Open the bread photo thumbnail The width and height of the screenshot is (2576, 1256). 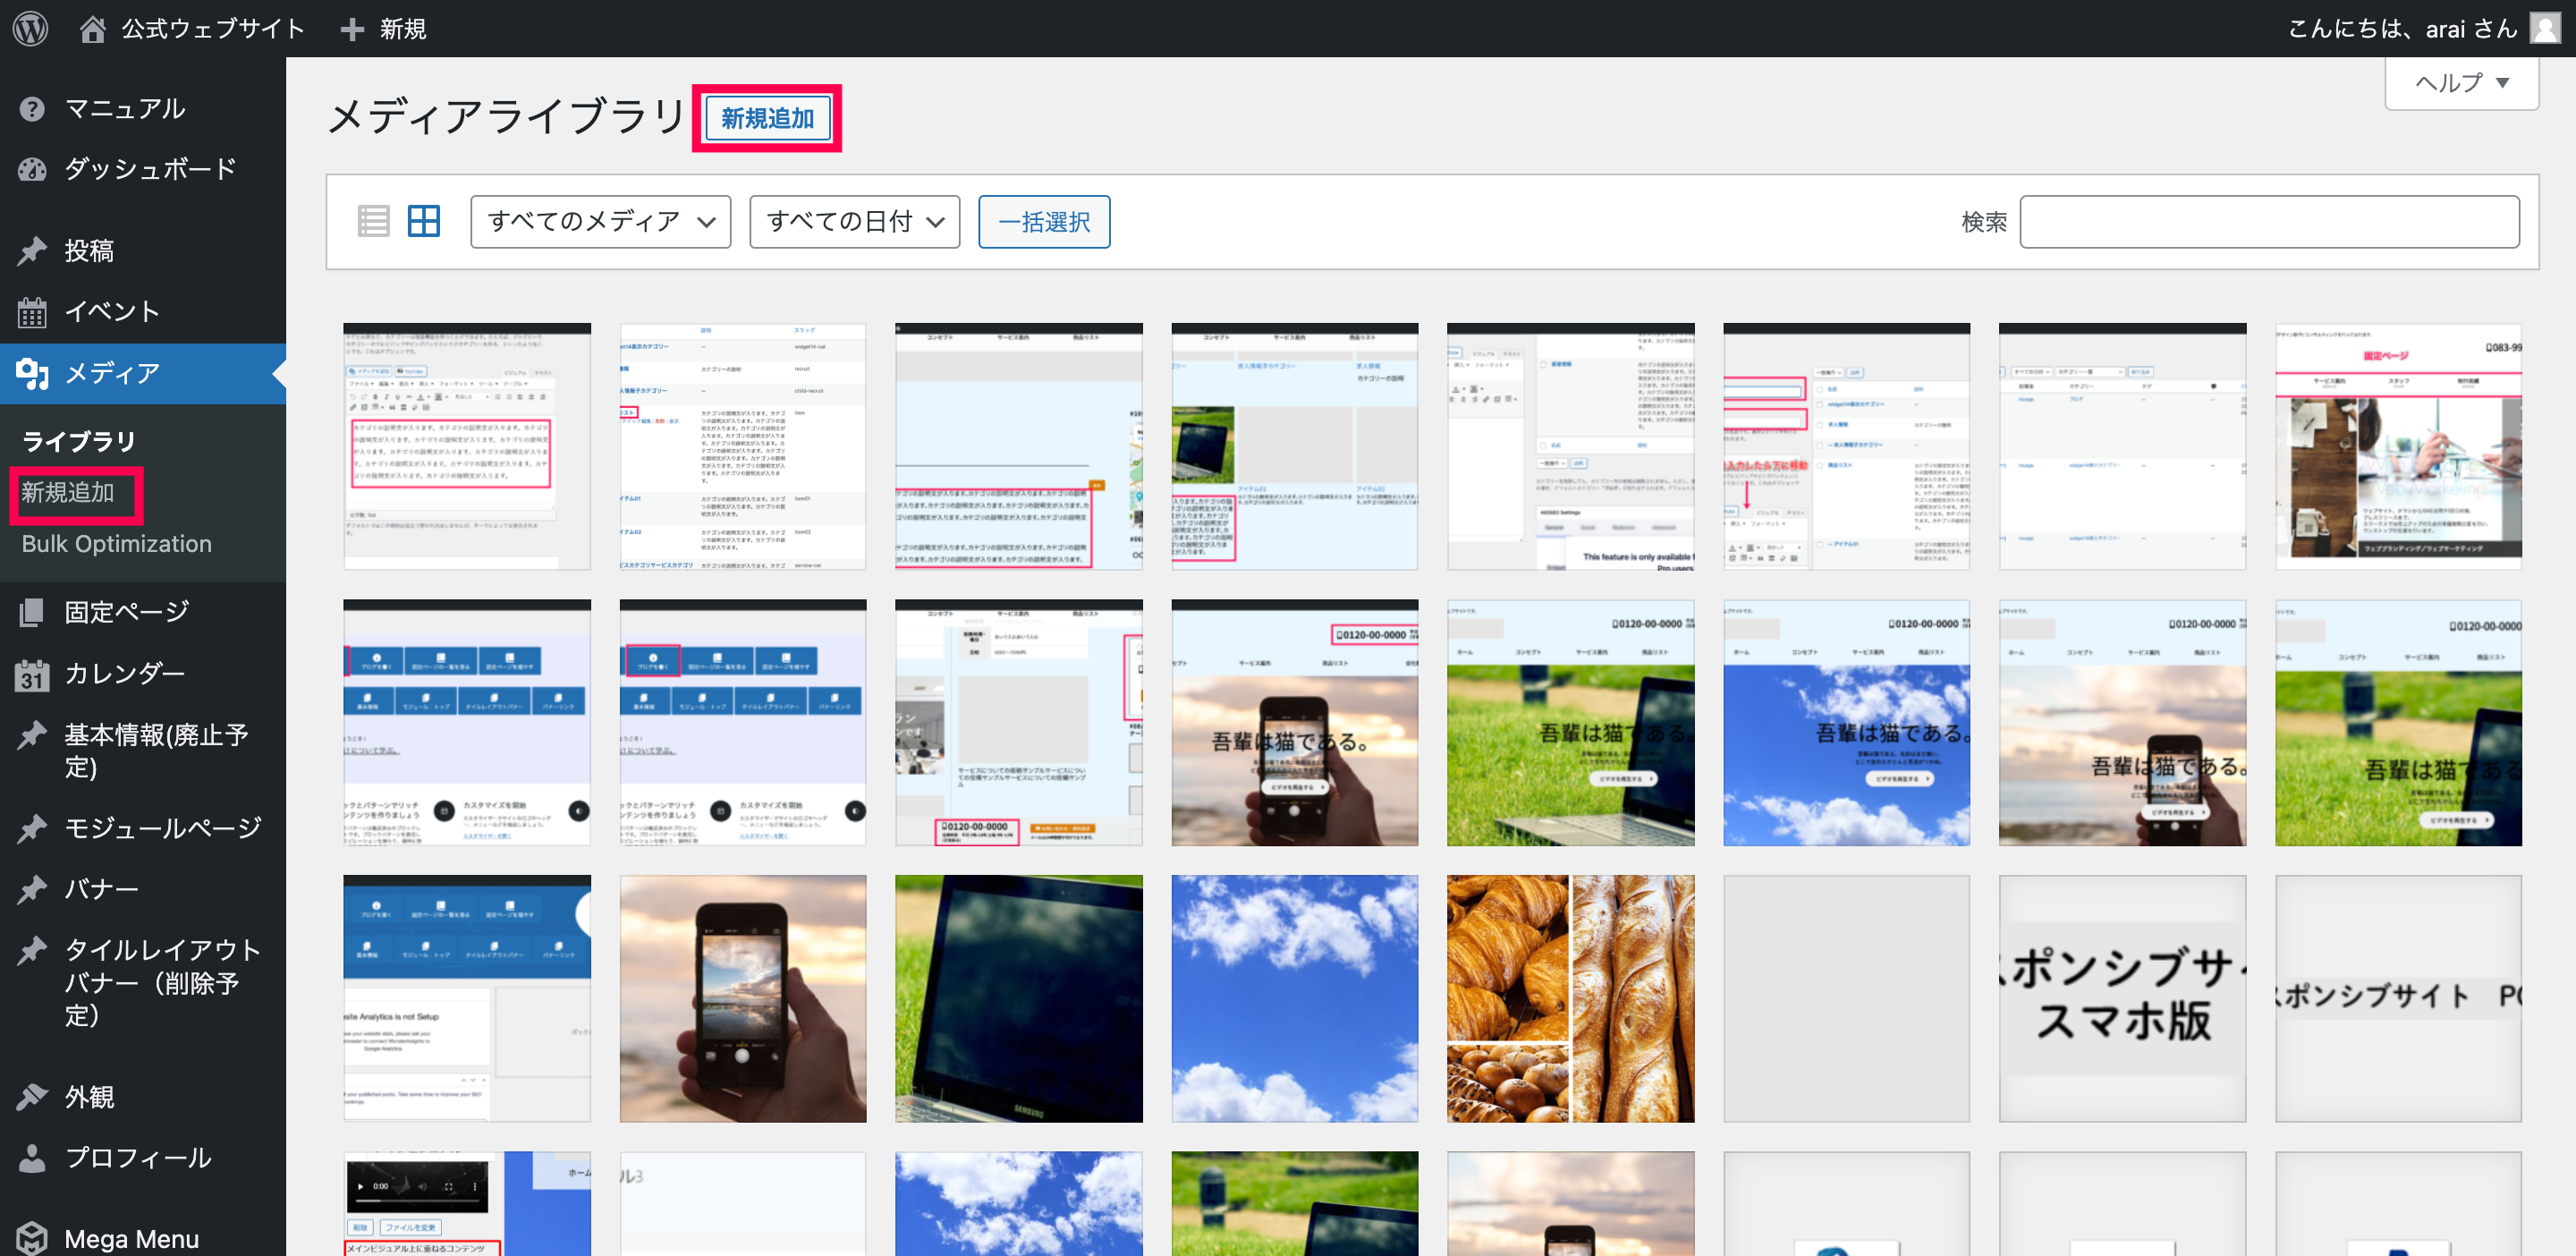tap(1569, 998)
